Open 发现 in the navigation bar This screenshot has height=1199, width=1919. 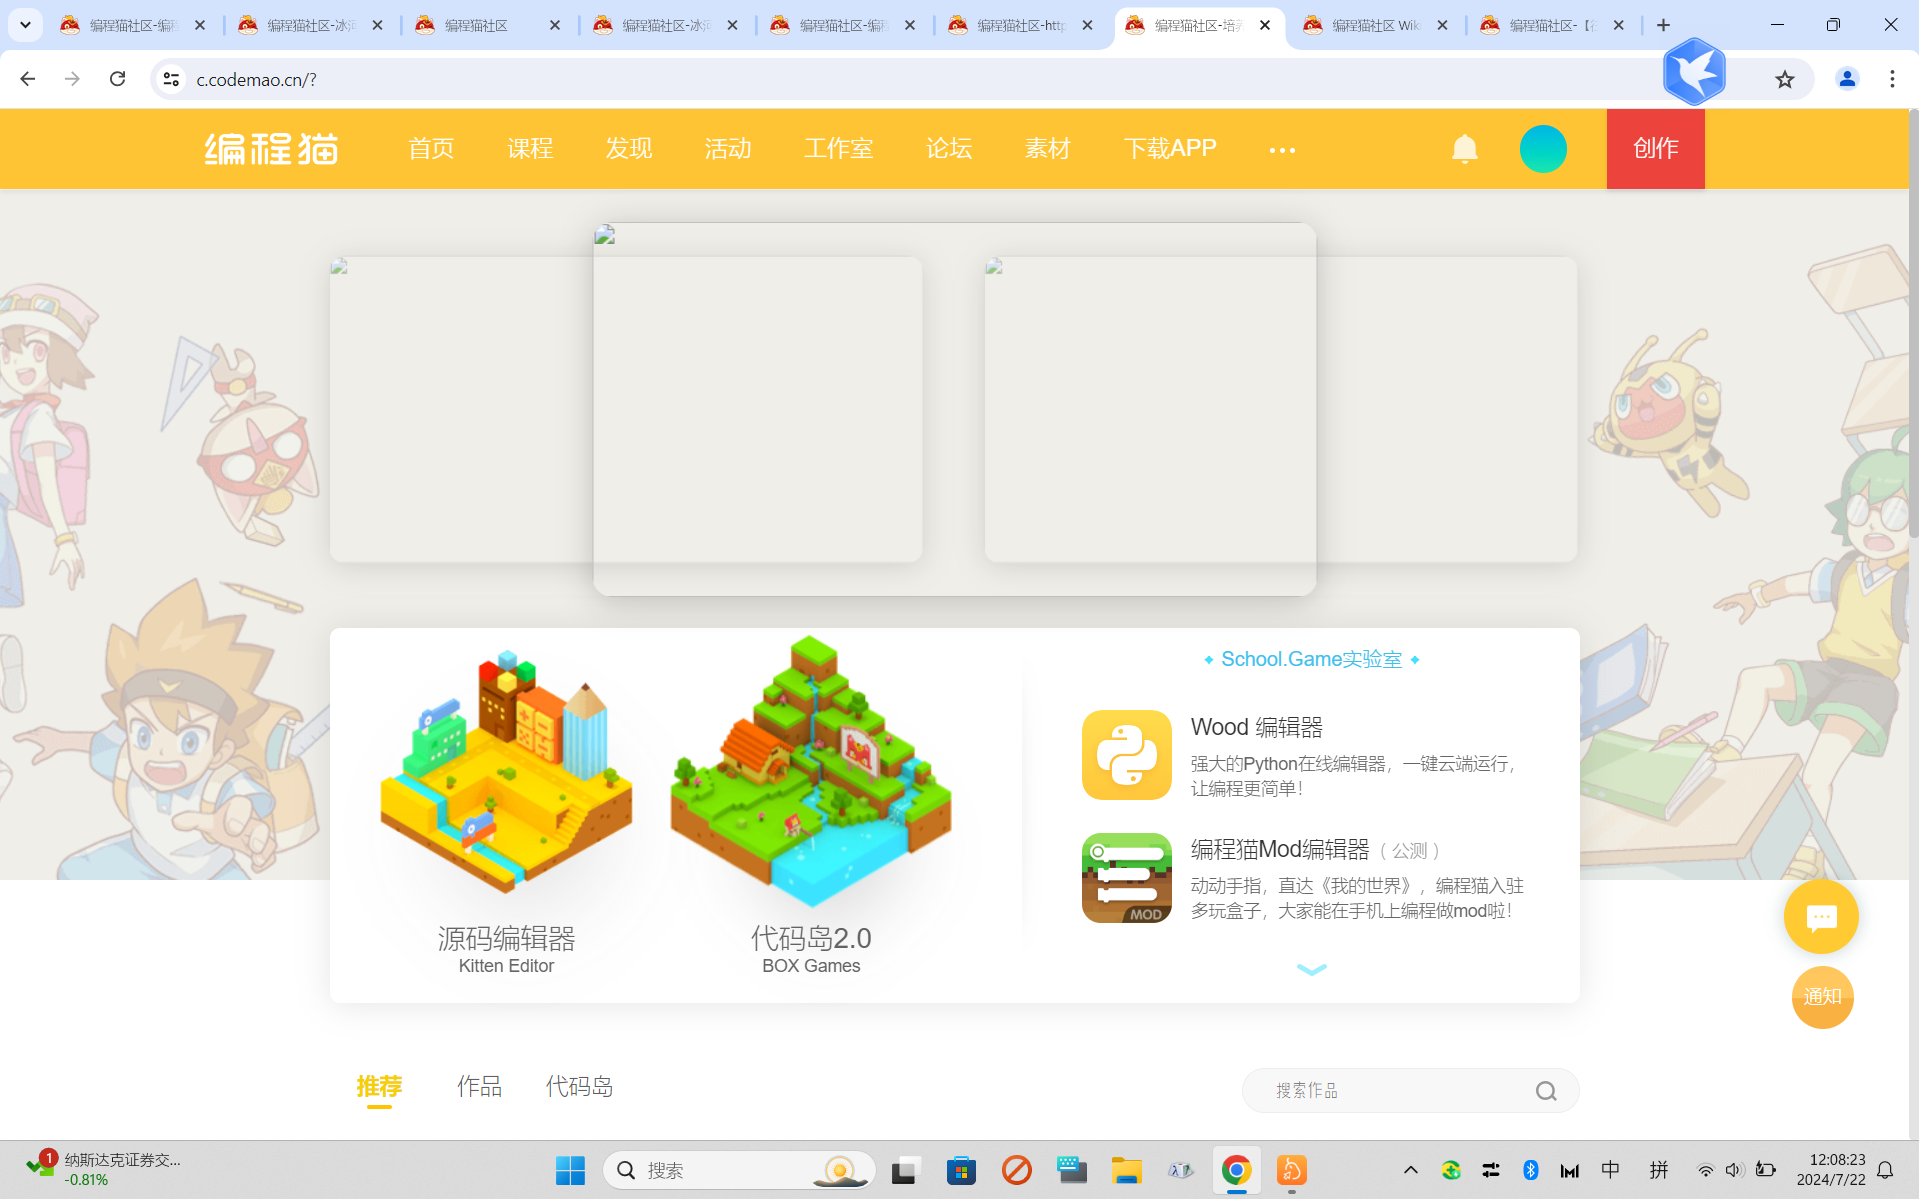tap(629, 149)
